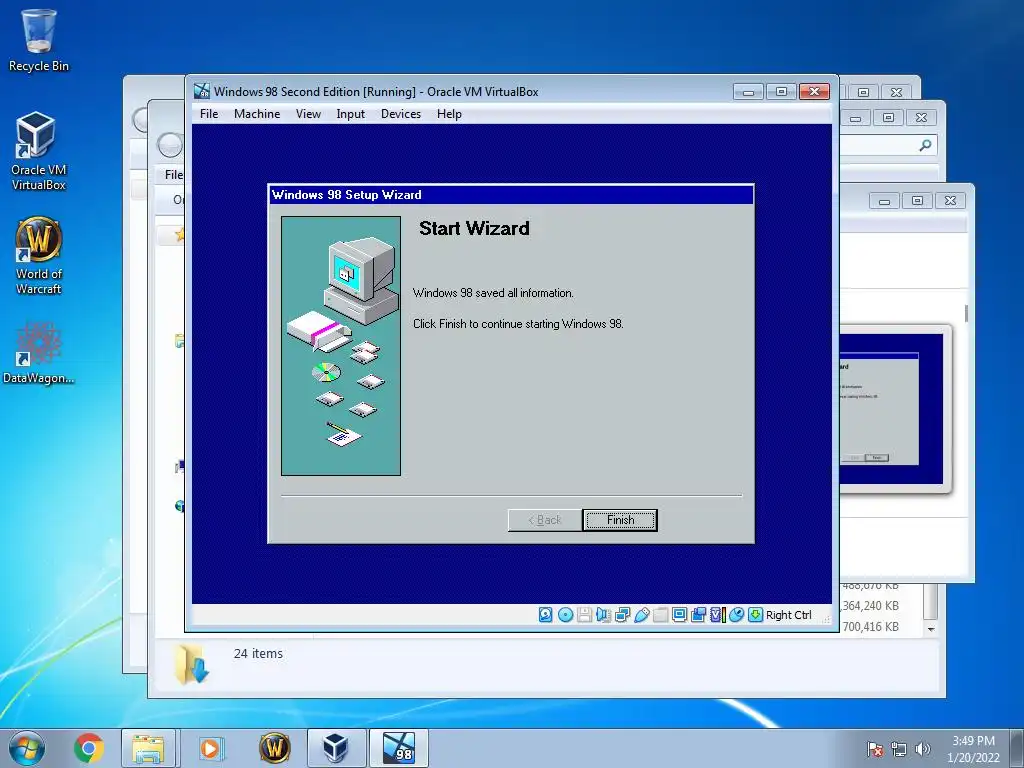Launch Google Chrome from the taskbar
Screen dimensions: 1024x768
[x=89, y=748]
